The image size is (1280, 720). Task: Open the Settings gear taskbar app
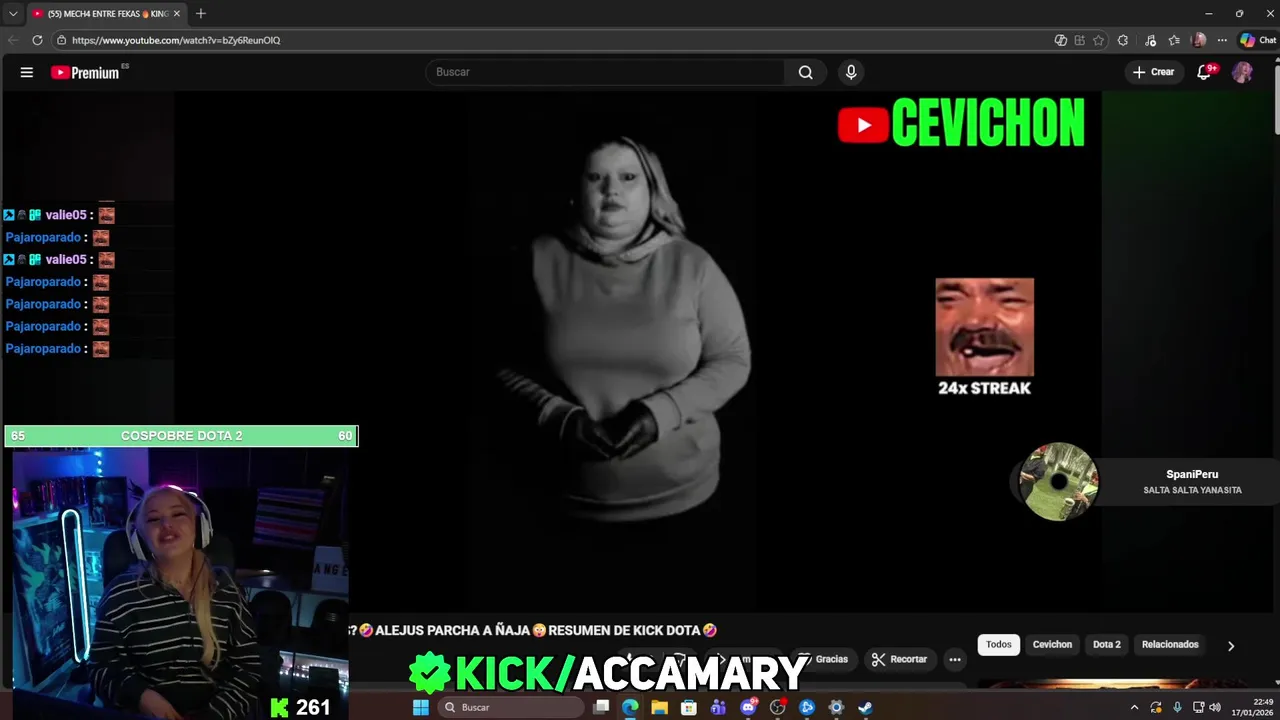[x=836, y=707]
